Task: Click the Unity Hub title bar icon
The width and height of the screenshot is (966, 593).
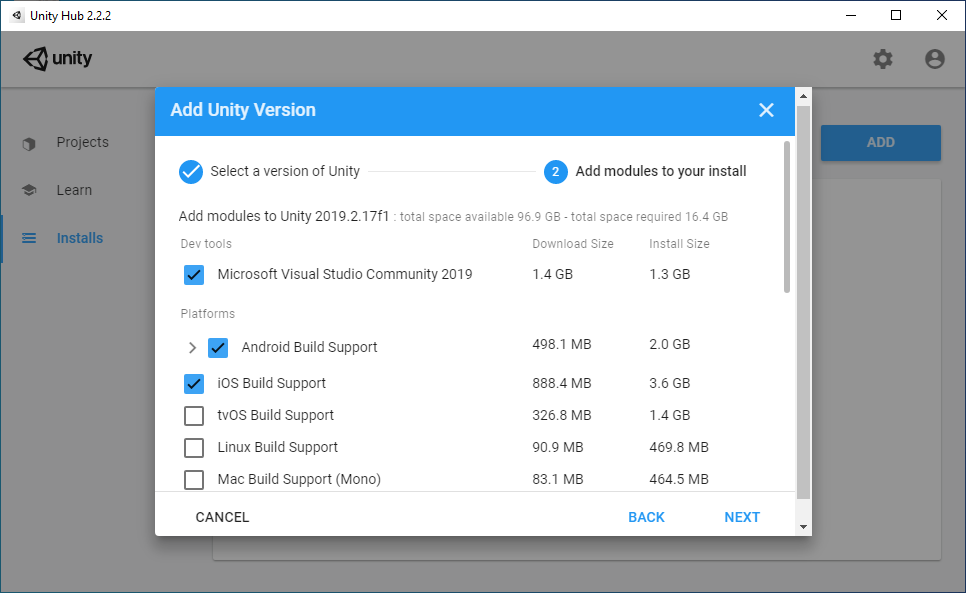Action: [x=17, y=15]
